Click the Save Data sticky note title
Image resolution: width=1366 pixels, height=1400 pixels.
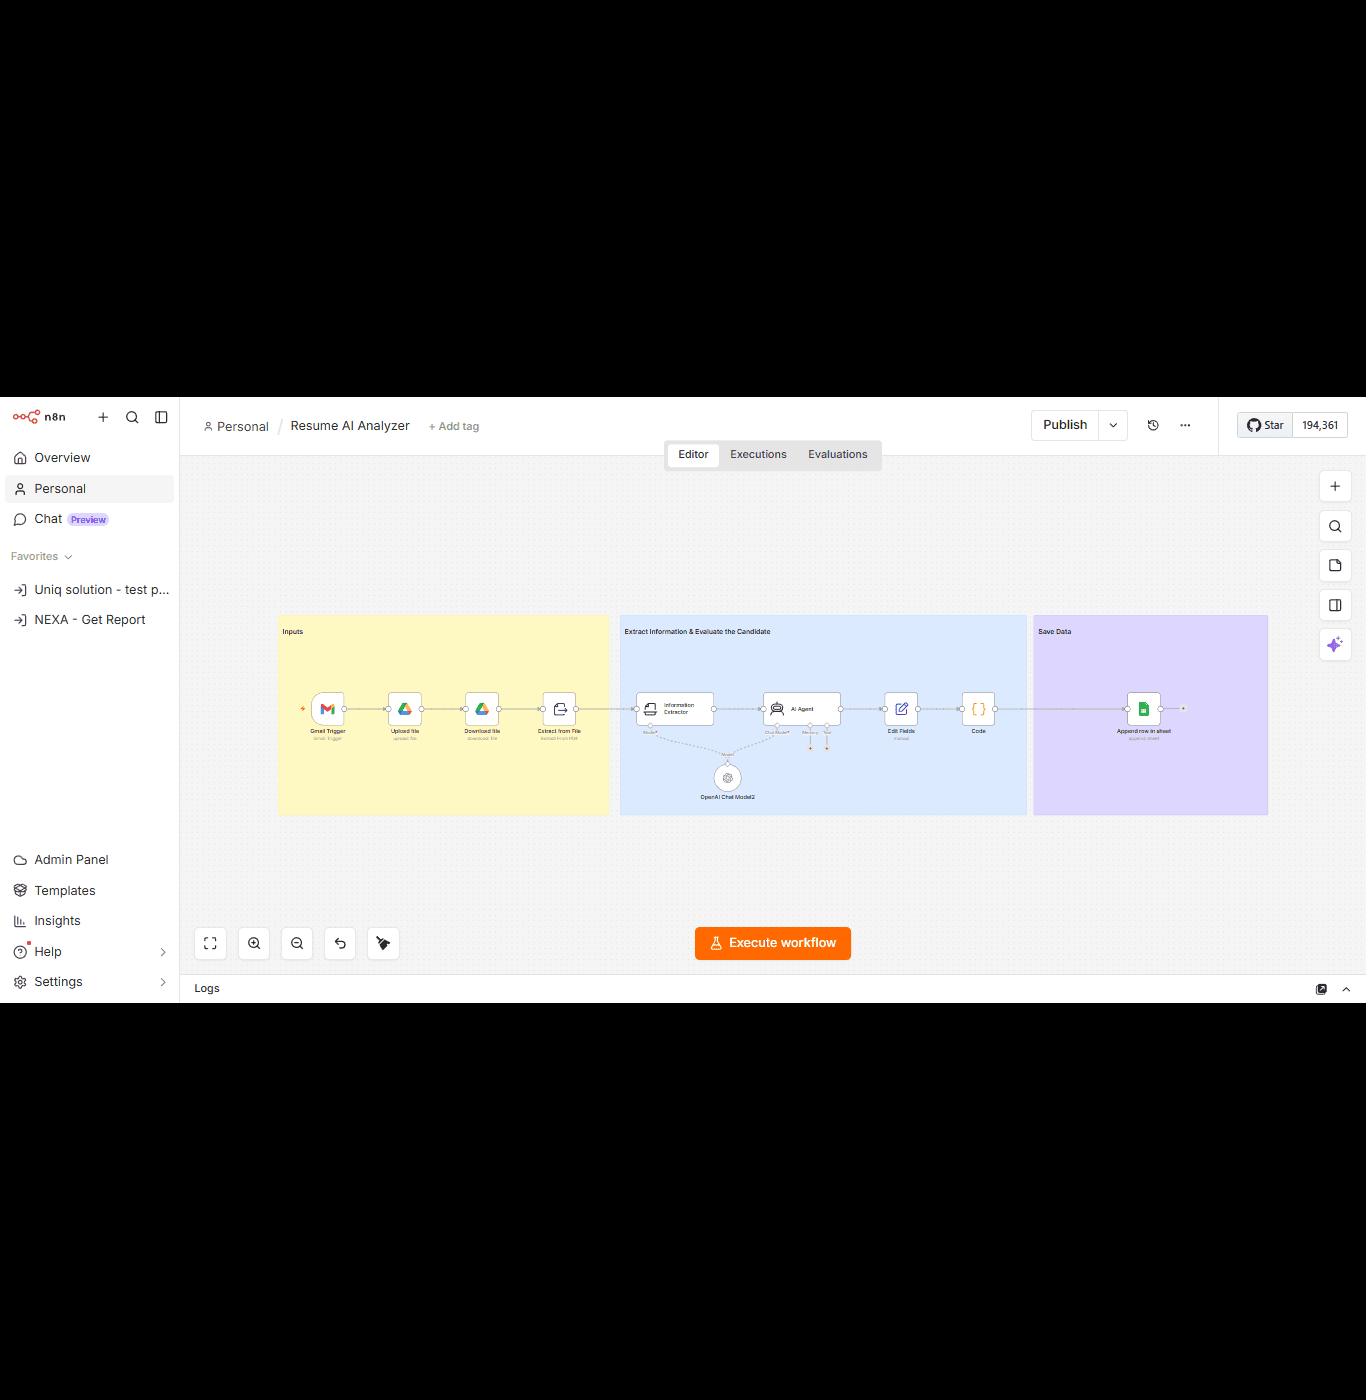tap(1054, 632)
